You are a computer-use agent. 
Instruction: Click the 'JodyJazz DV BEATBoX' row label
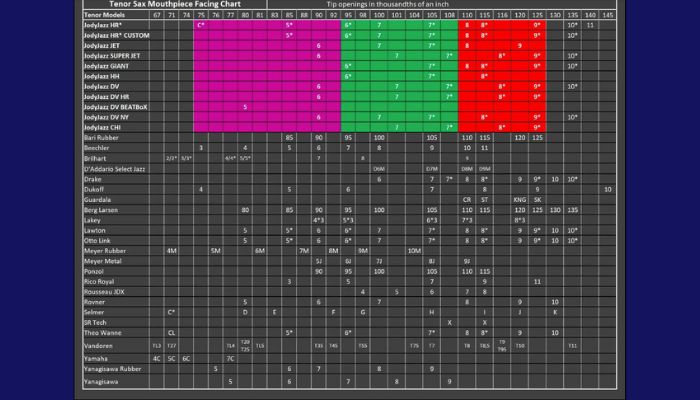(x=116, y=107)
